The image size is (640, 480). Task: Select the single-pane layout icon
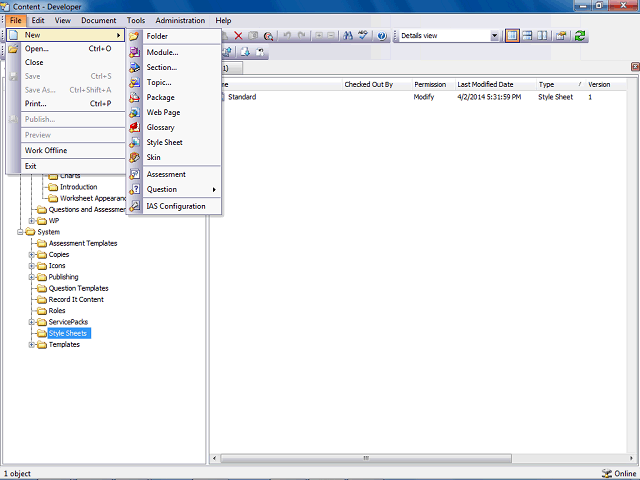pos(512,36)
